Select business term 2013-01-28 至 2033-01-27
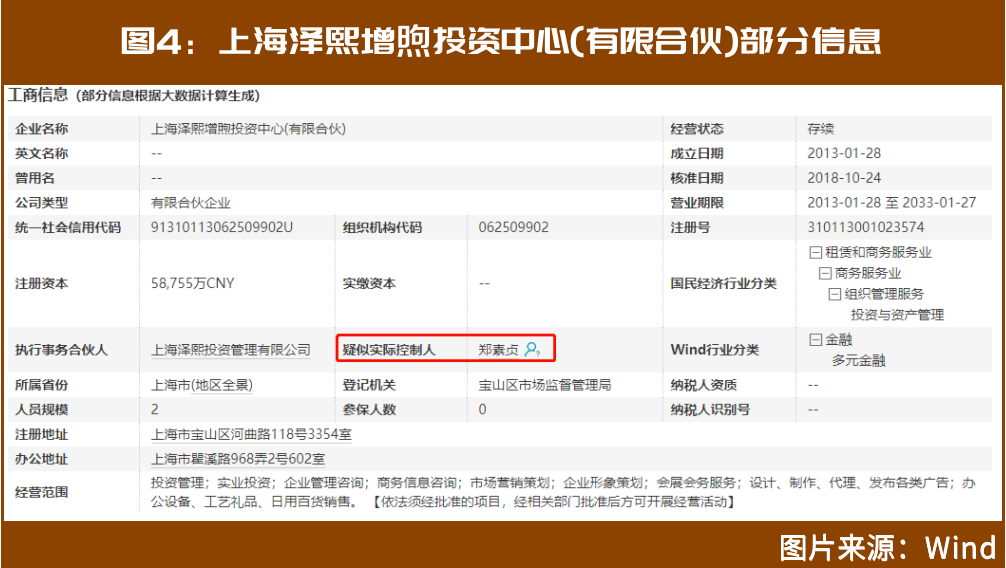 coord(892,203)
